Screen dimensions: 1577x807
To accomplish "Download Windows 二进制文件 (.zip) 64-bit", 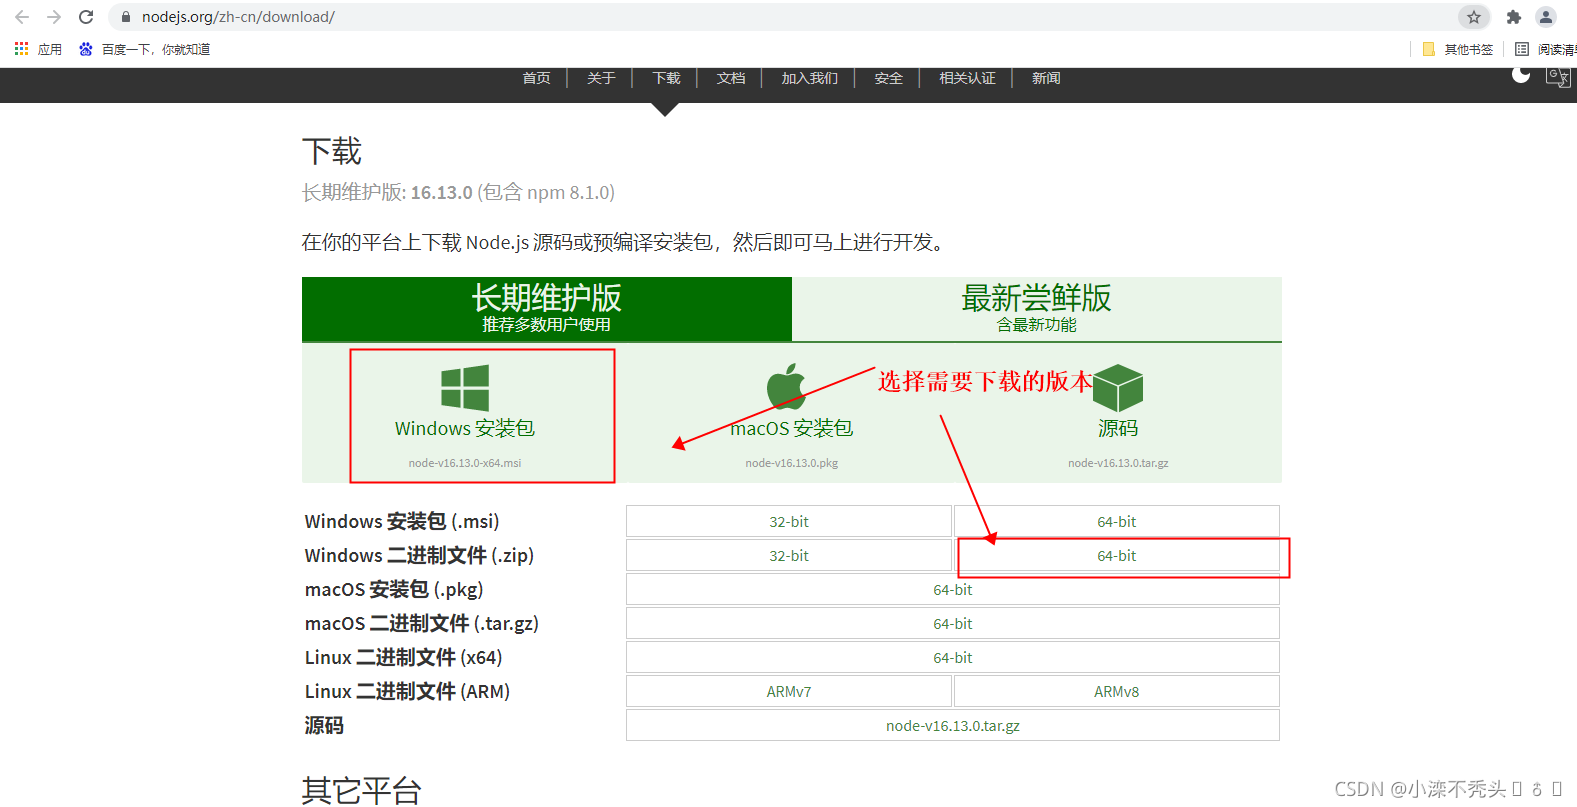I will (1117, 556).
